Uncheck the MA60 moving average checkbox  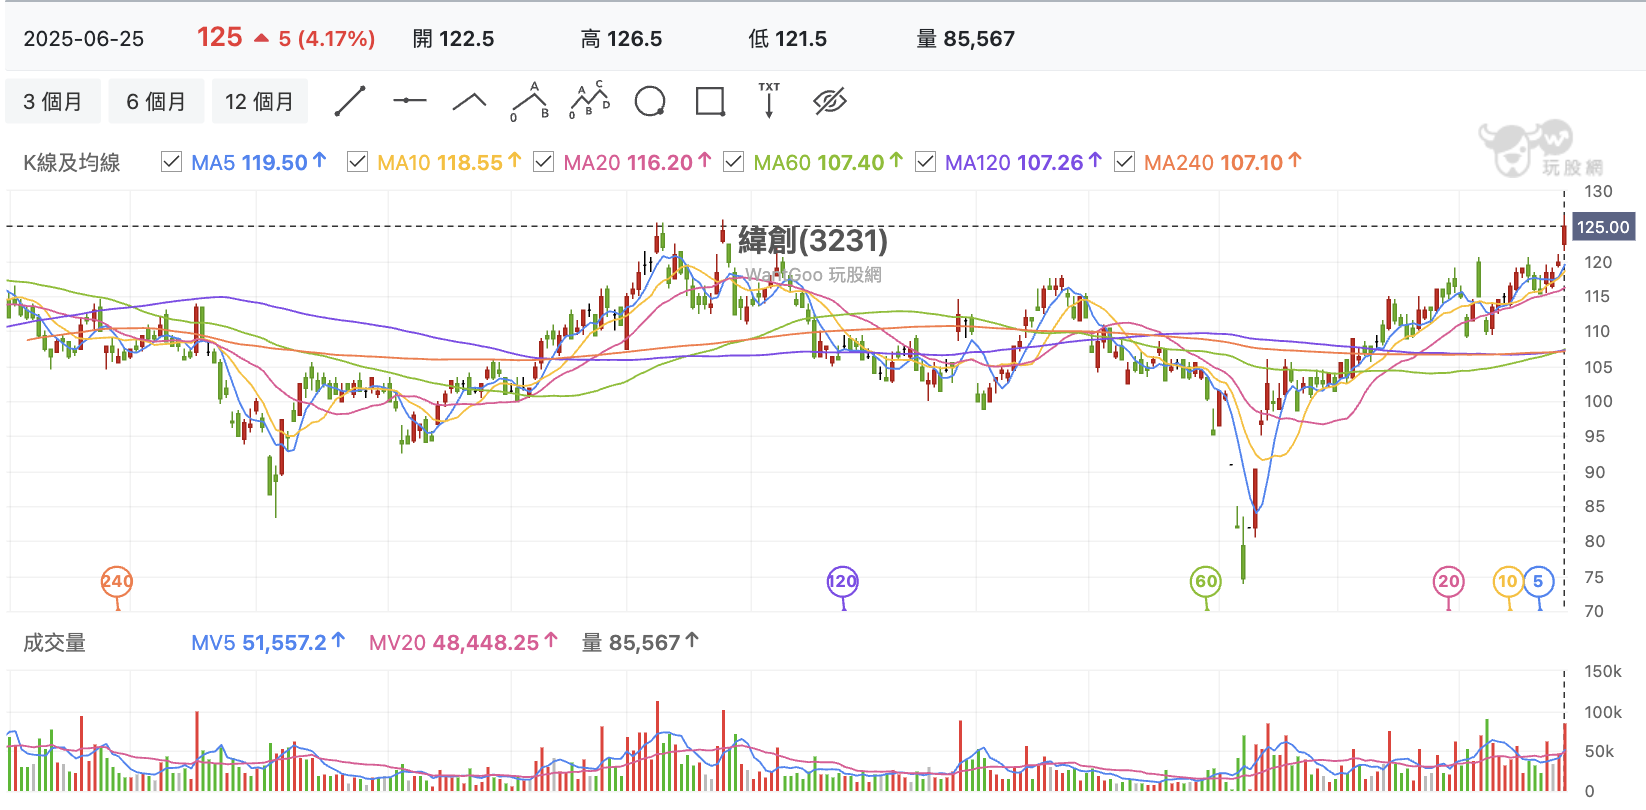pos(733,162)
